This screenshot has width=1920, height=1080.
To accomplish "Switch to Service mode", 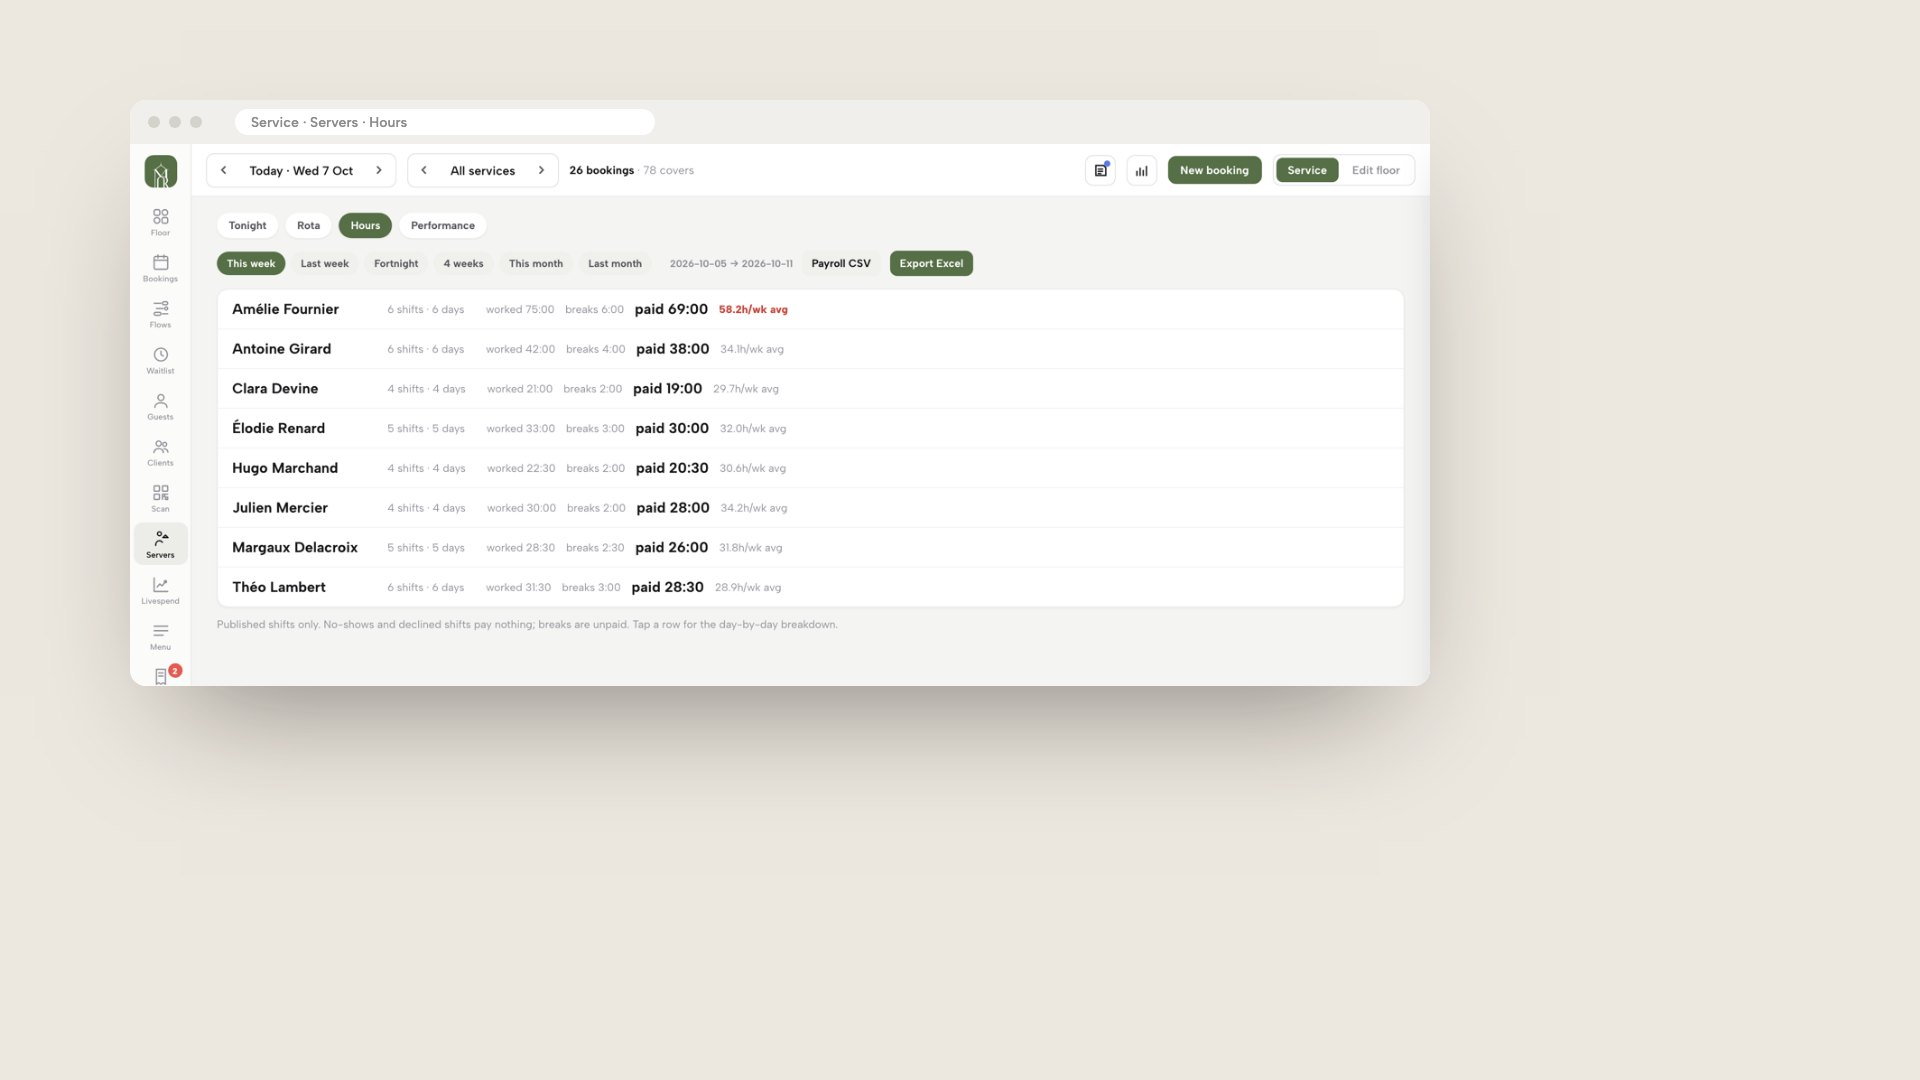I will pos(1306,170).
